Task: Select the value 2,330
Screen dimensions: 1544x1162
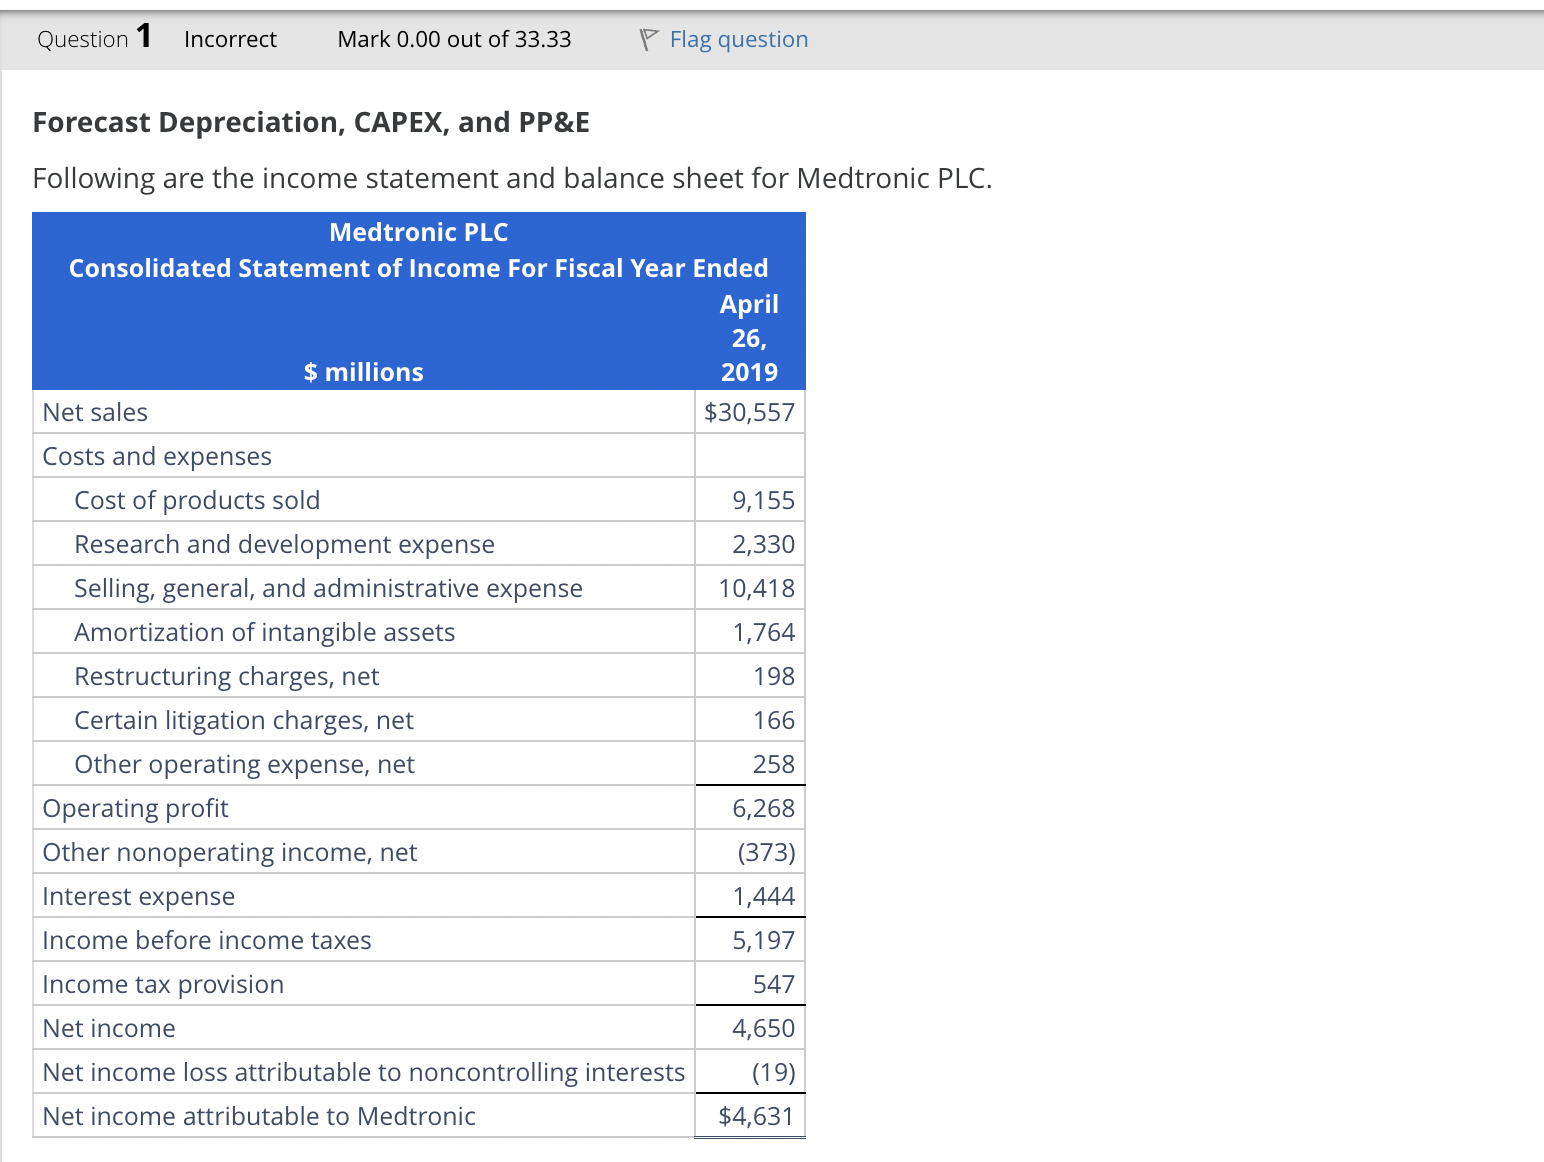Action: (x=764, y=544)
